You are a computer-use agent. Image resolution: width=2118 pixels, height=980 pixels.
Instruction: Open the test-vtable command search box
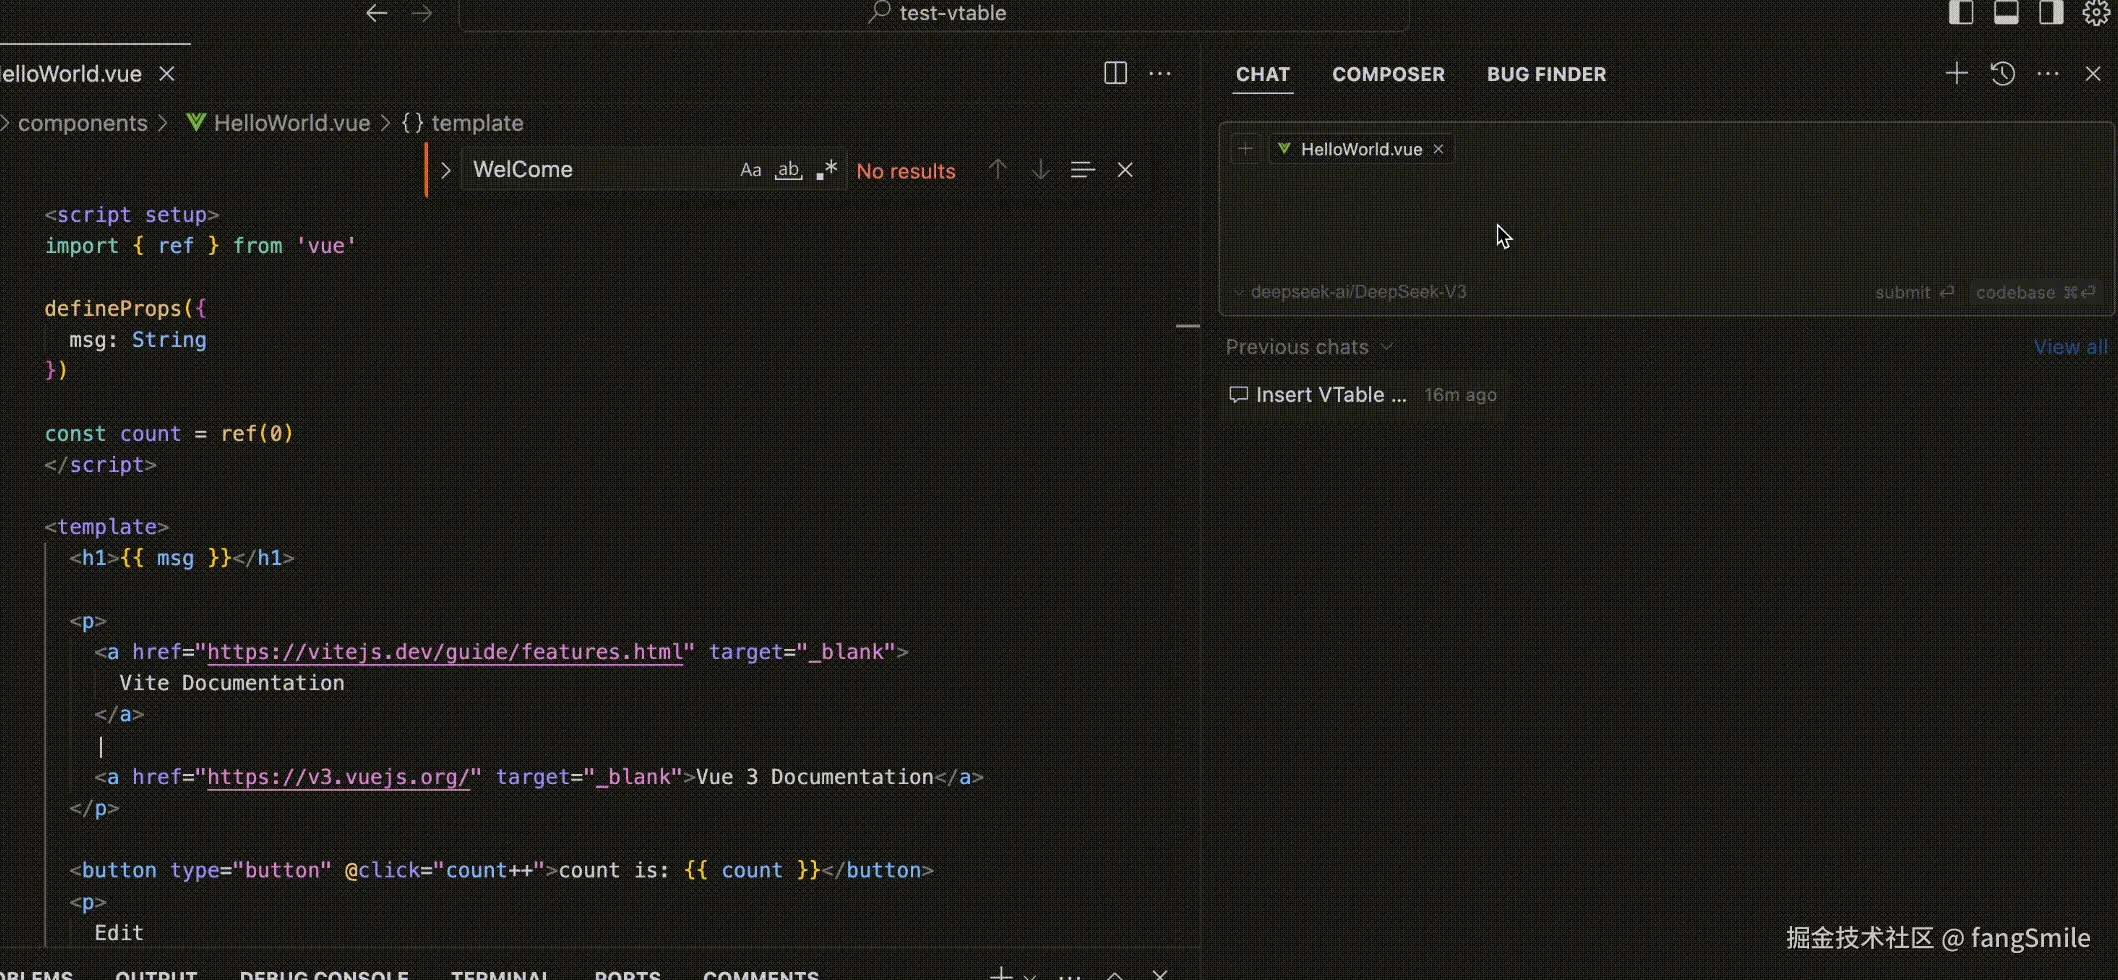934,14
